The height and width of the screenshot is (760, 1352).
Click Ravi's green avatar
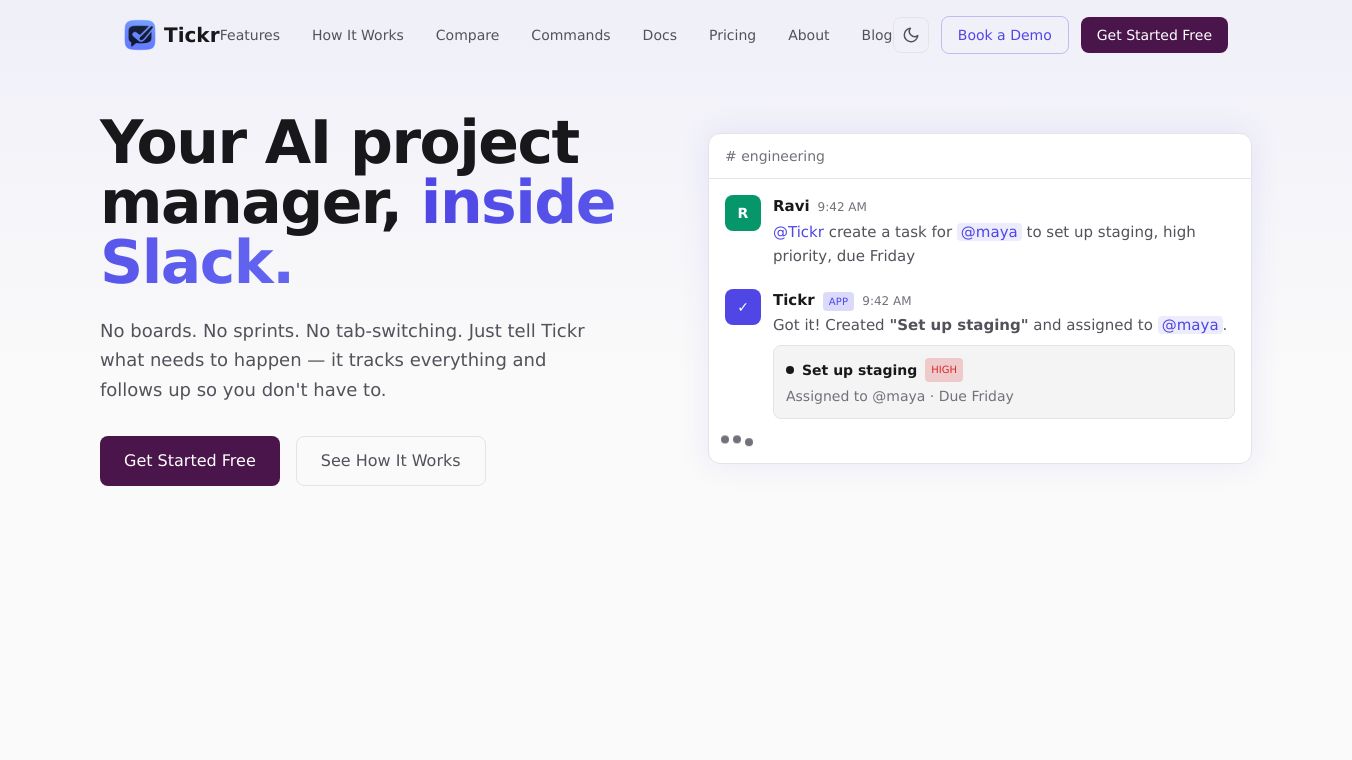743,213
